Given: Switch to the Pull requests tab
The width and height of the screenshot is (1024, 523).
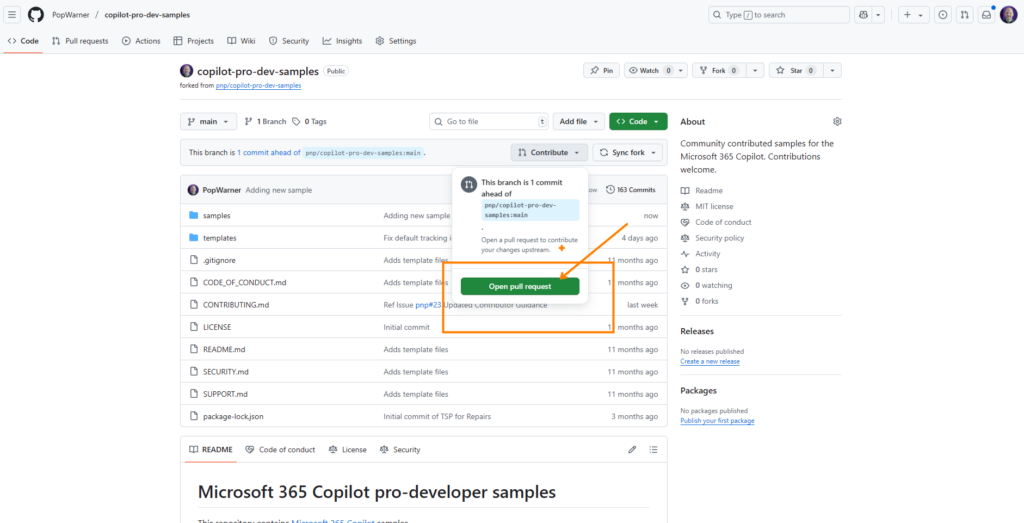Looking at the screenshot, I should pos(80,41).
